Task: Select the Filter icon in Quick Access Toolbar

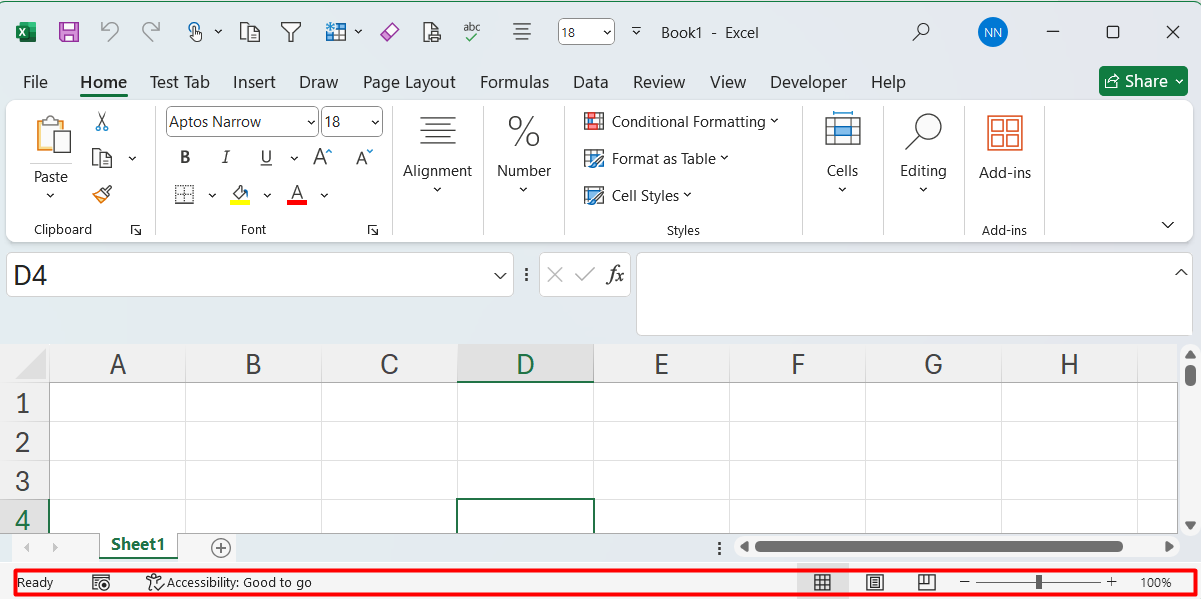Action: point(290,31)
